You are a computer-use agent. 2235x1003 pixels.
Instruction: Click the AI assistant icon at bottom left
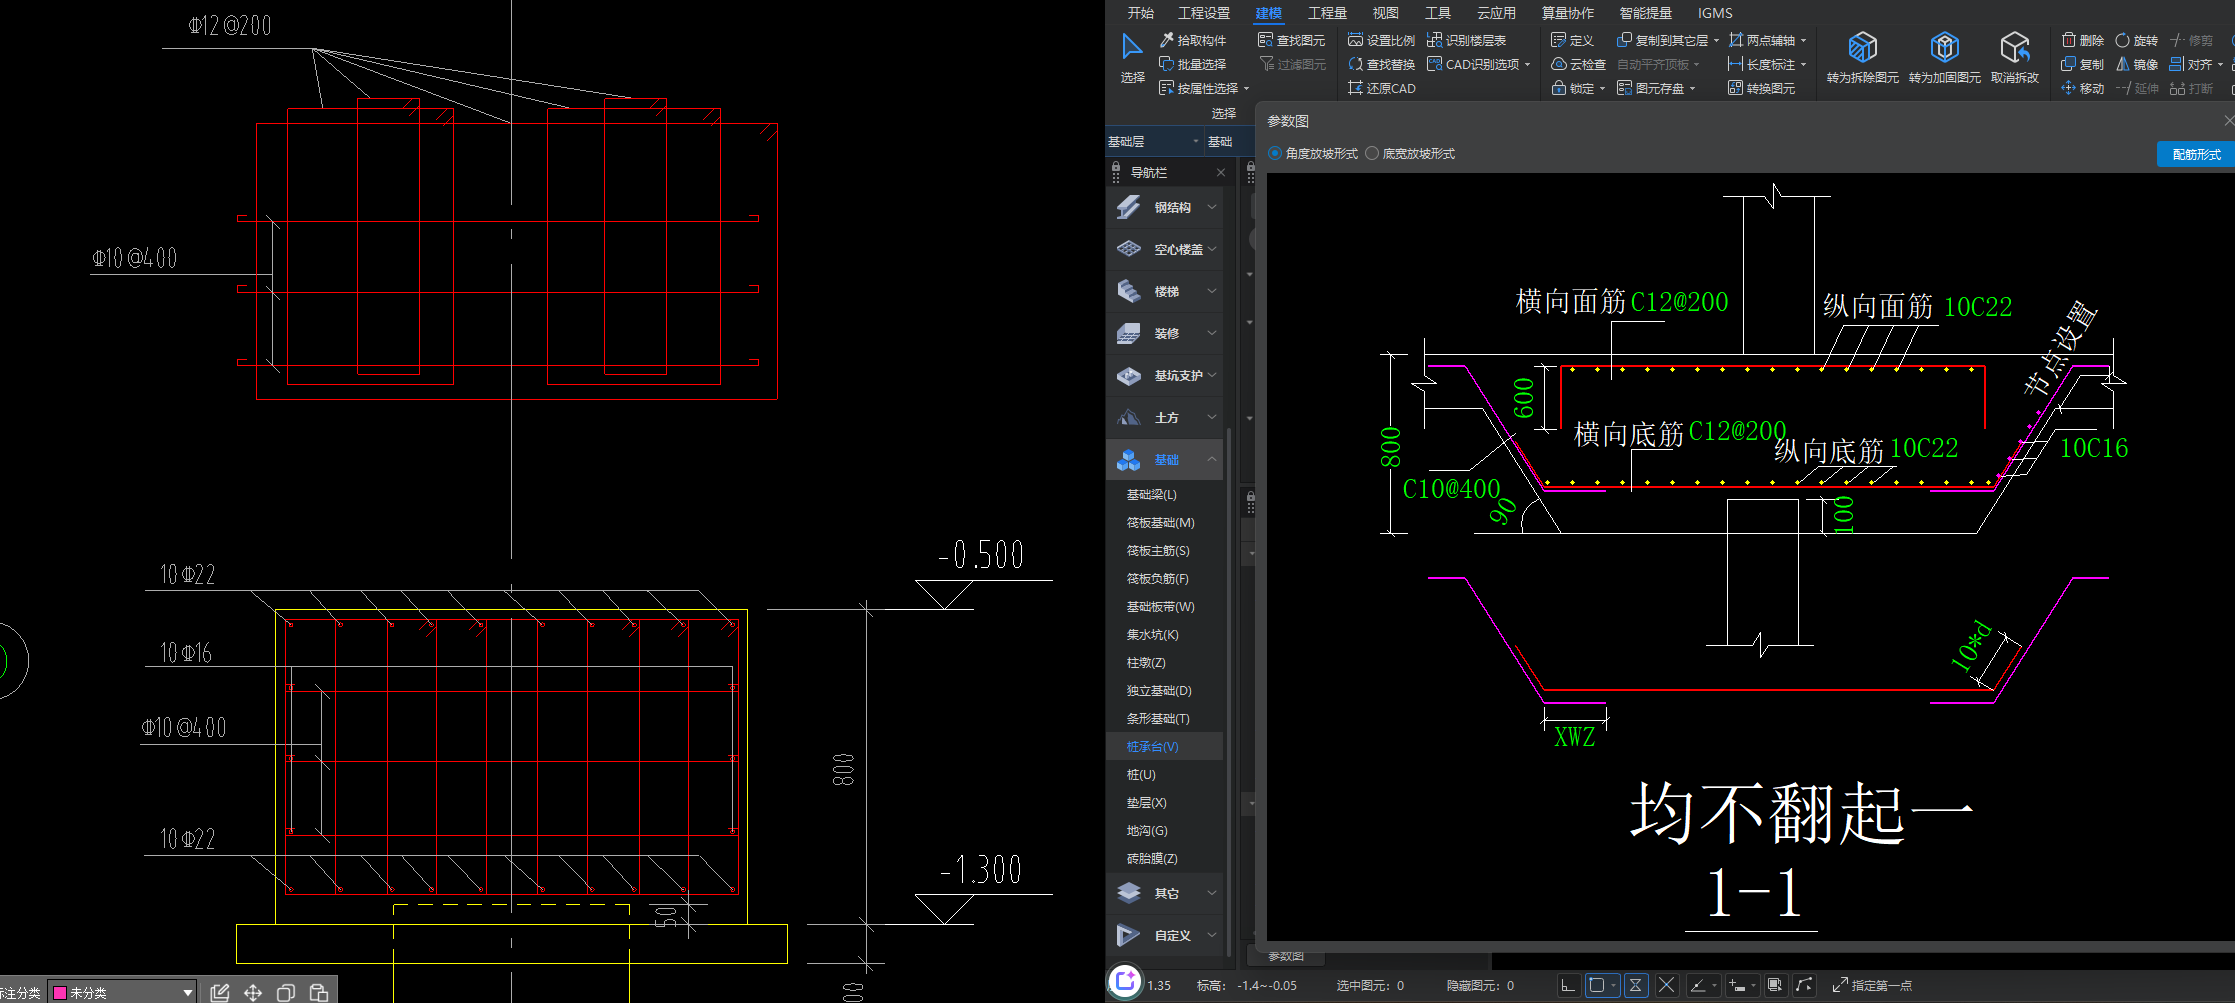click(1125, 981)
